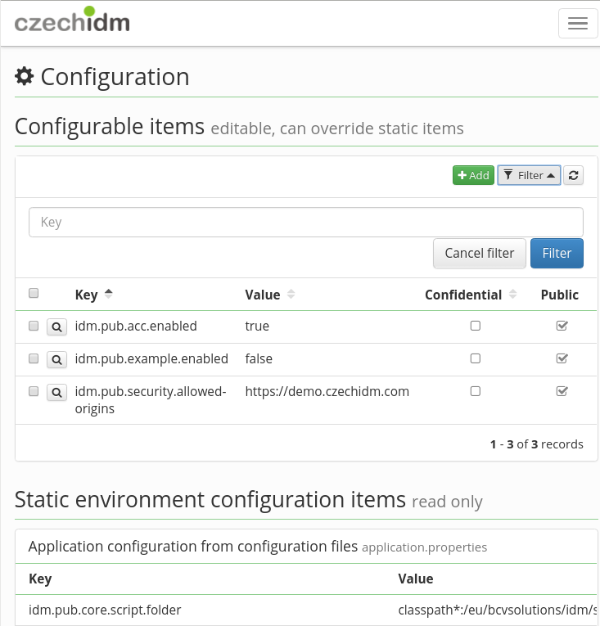600x626 pixels.
Task: Collapse the Filter dropdown toggle
Action: [529, 175]
